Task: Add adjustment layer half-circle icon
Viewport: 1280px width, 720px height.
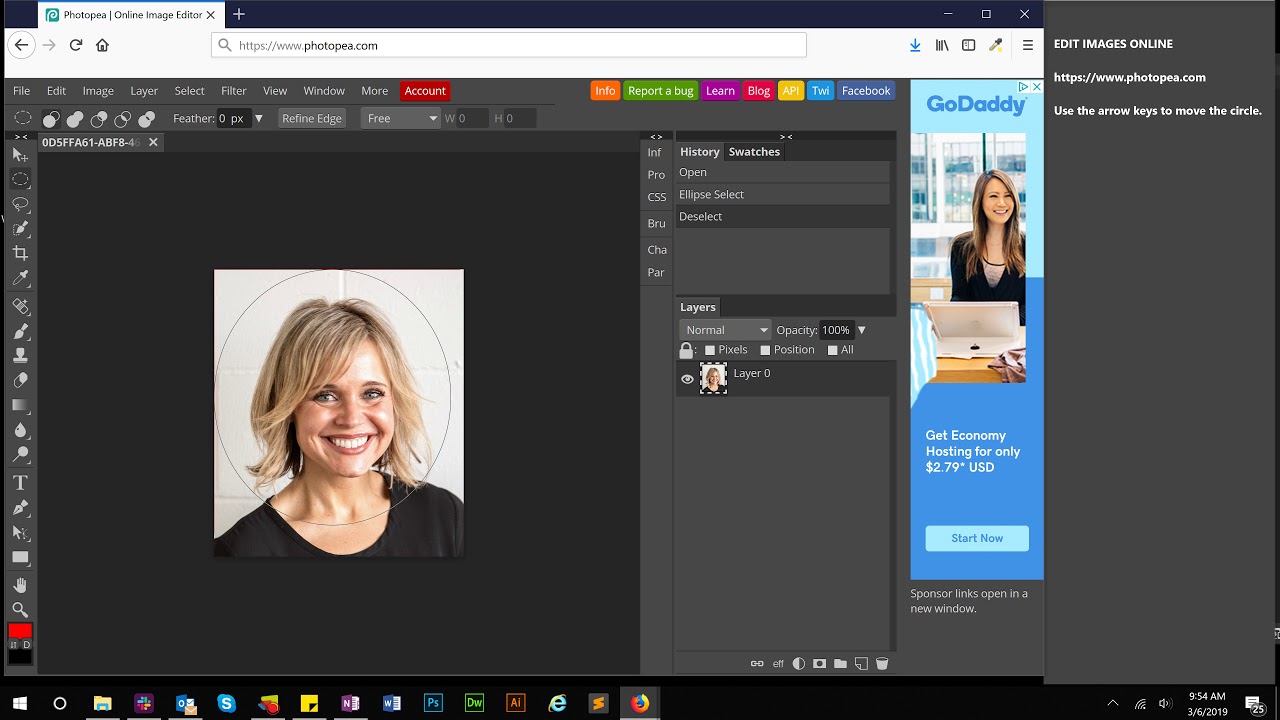Action: click(799, 664)
